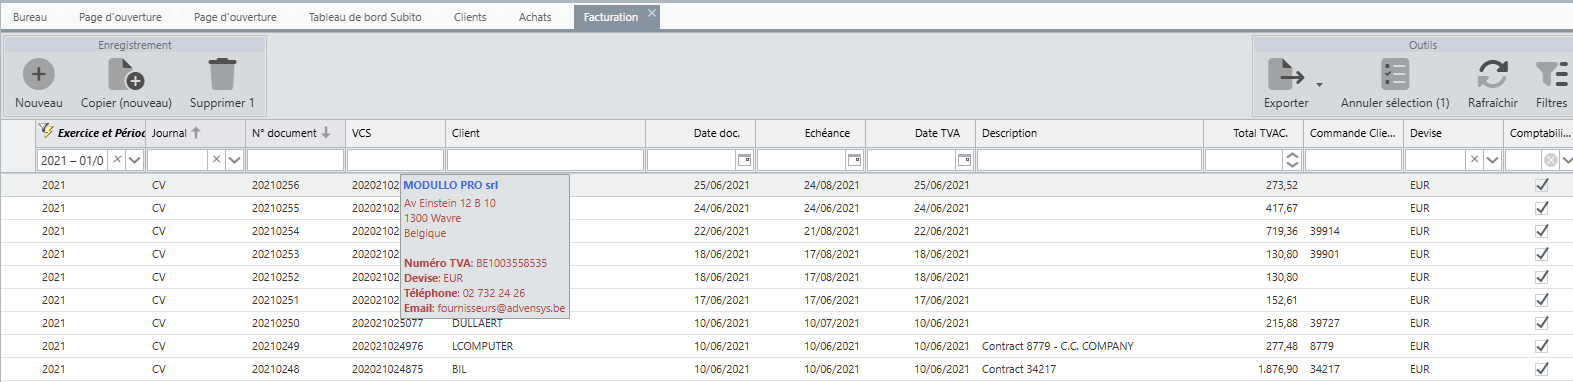Click document number 20210253
The width and height of the screenshot is (1573, 382).
pyautogui.click(x=275, y=254)
